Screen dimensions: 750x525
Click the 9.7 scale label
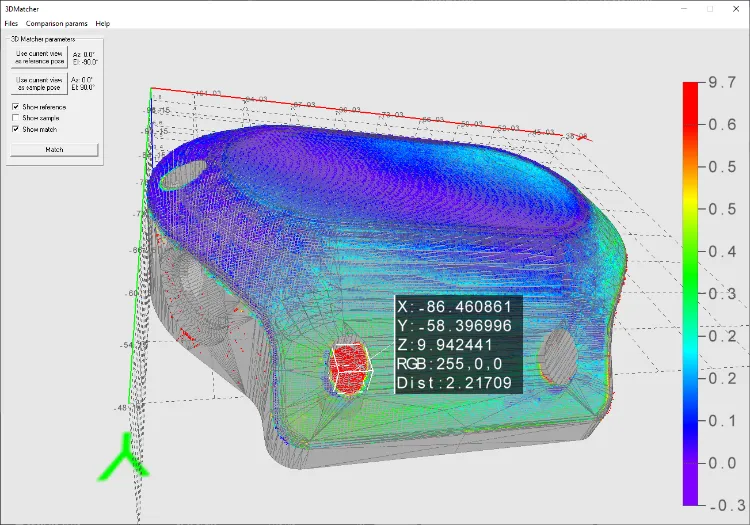pos(722,82)
